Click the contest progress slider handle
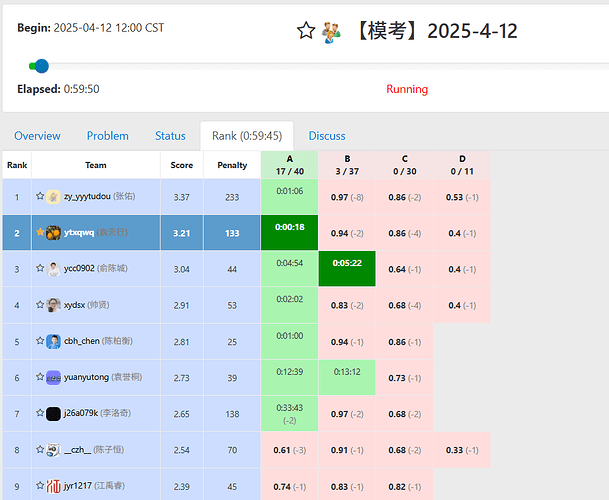Viewport: 609px width, 500px height. [42, 66]
